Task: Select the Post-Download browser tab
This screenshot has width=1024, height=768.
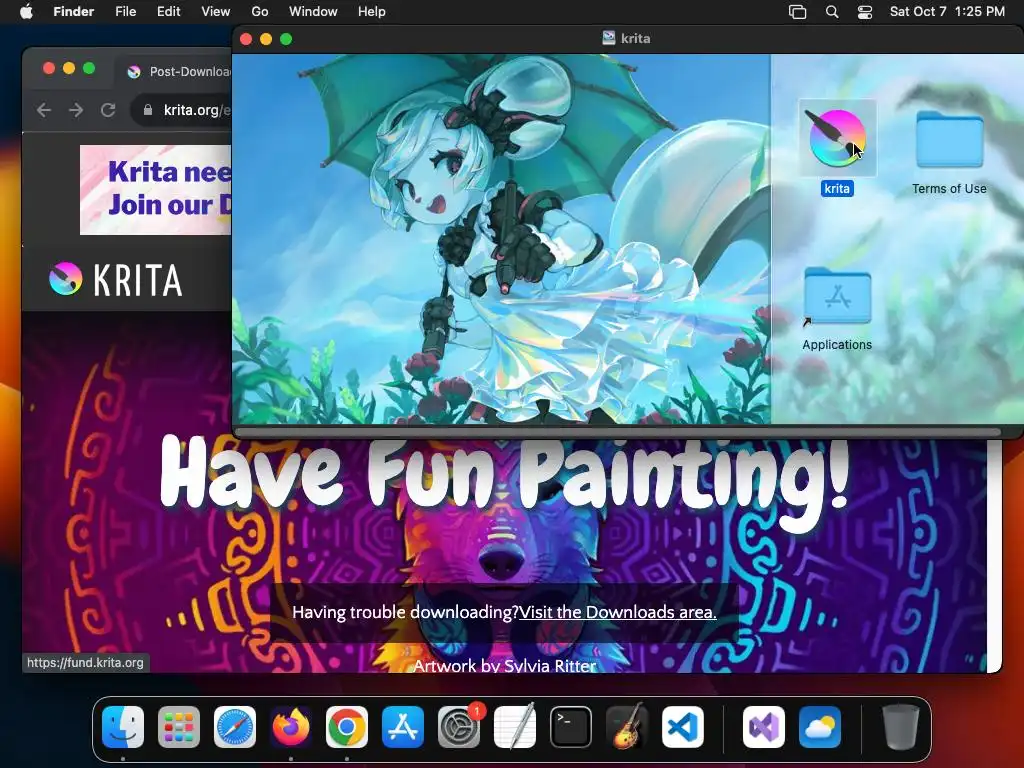Action: point(176,71)
